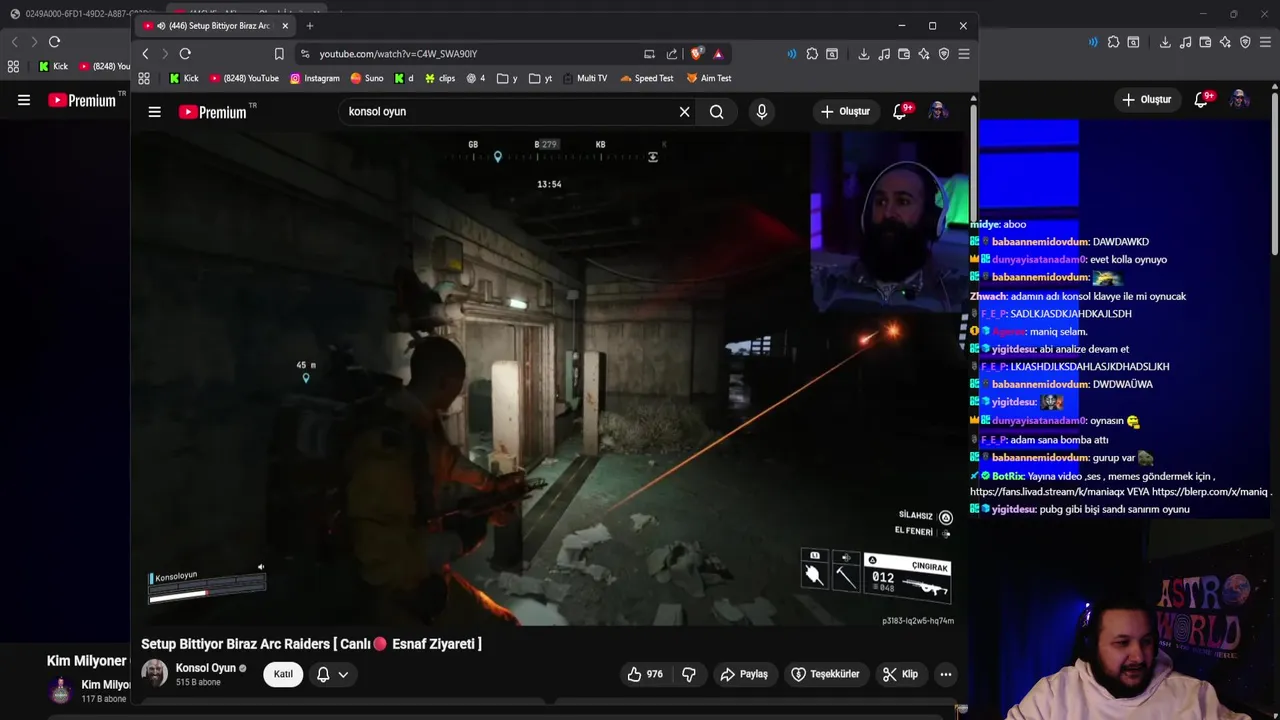Open the Multi TV bookmark
The image size is (1280, 720).
(585, 78)
